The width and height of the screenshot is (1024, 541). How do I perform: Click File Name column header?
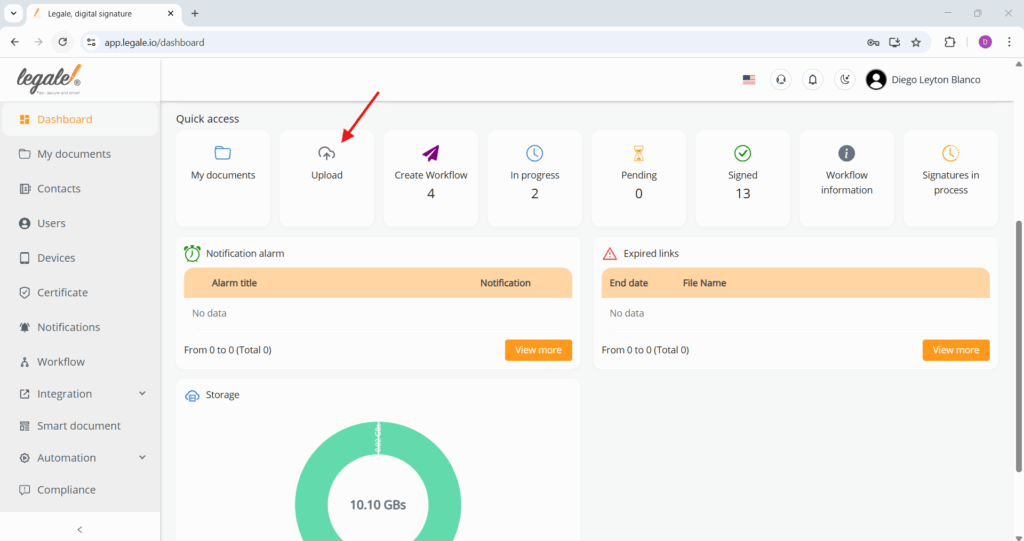coord(704,283)
